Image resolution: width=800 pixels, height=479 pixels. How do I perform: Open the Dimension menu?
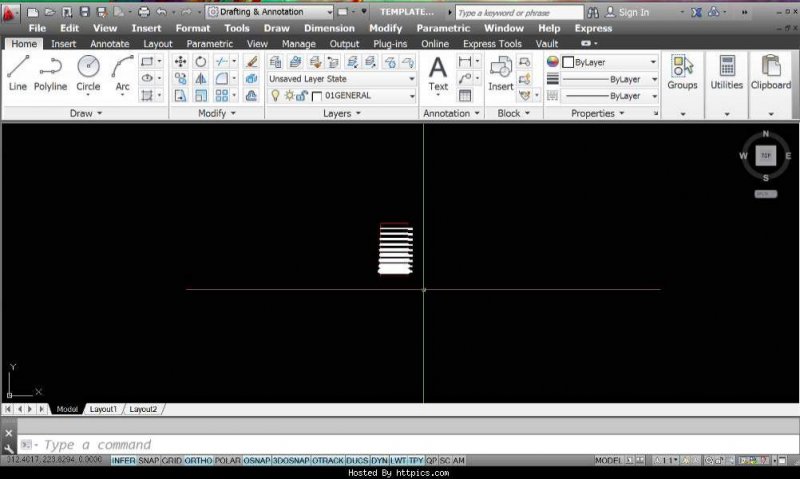[329, 28]
